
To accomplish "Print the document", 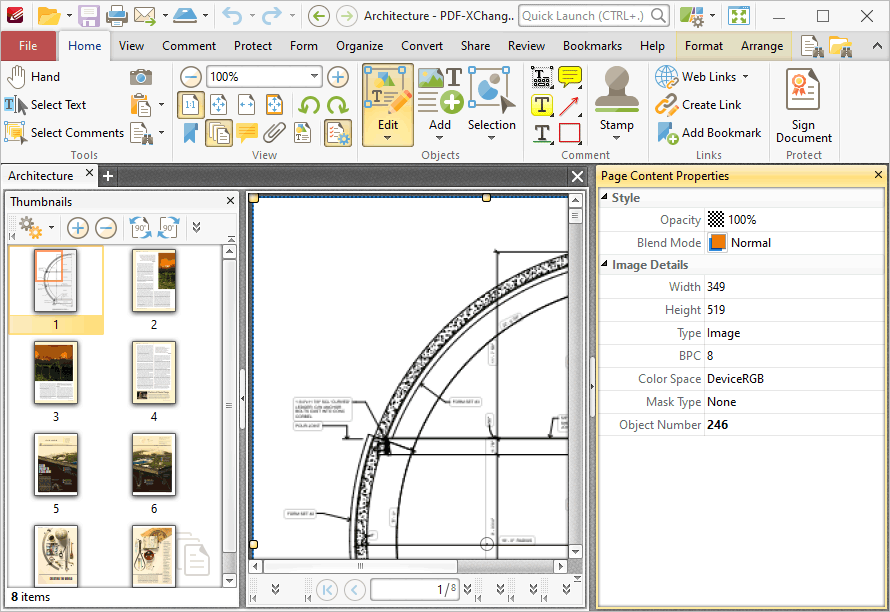I will 117,16.
